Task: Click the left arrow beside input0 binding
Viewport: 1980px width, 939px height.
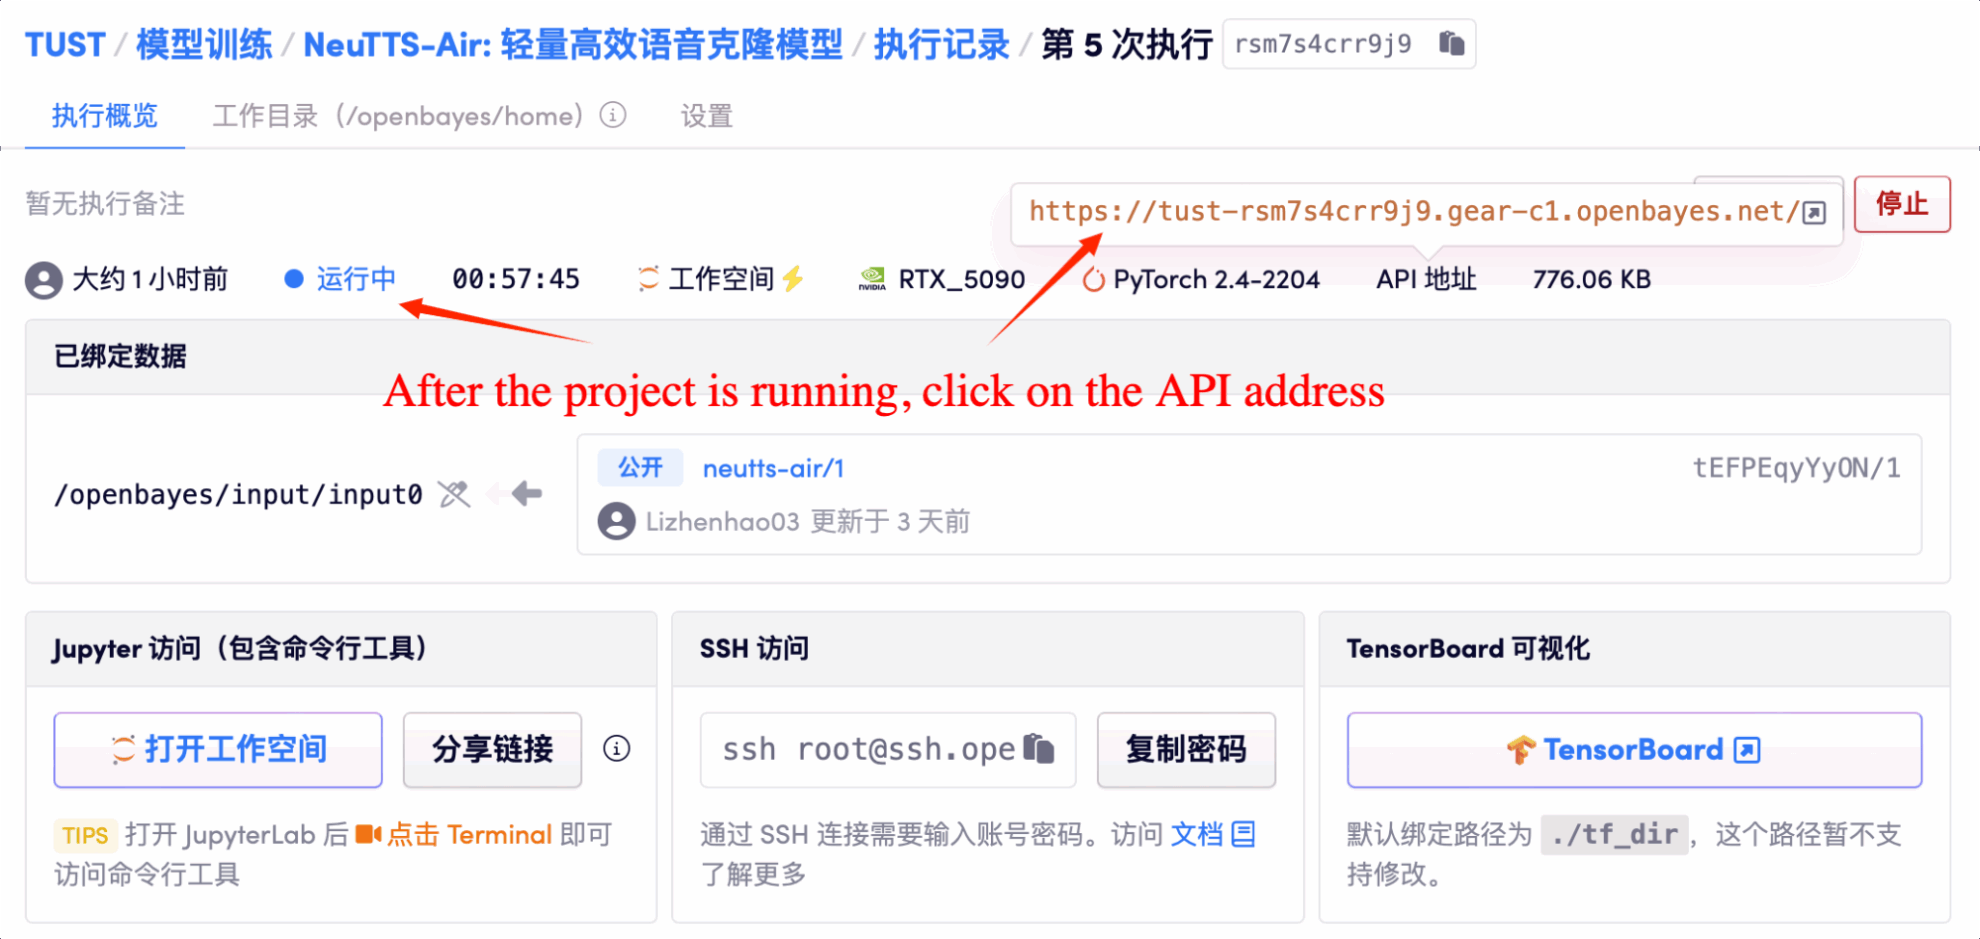Action: tap(526, 494)
